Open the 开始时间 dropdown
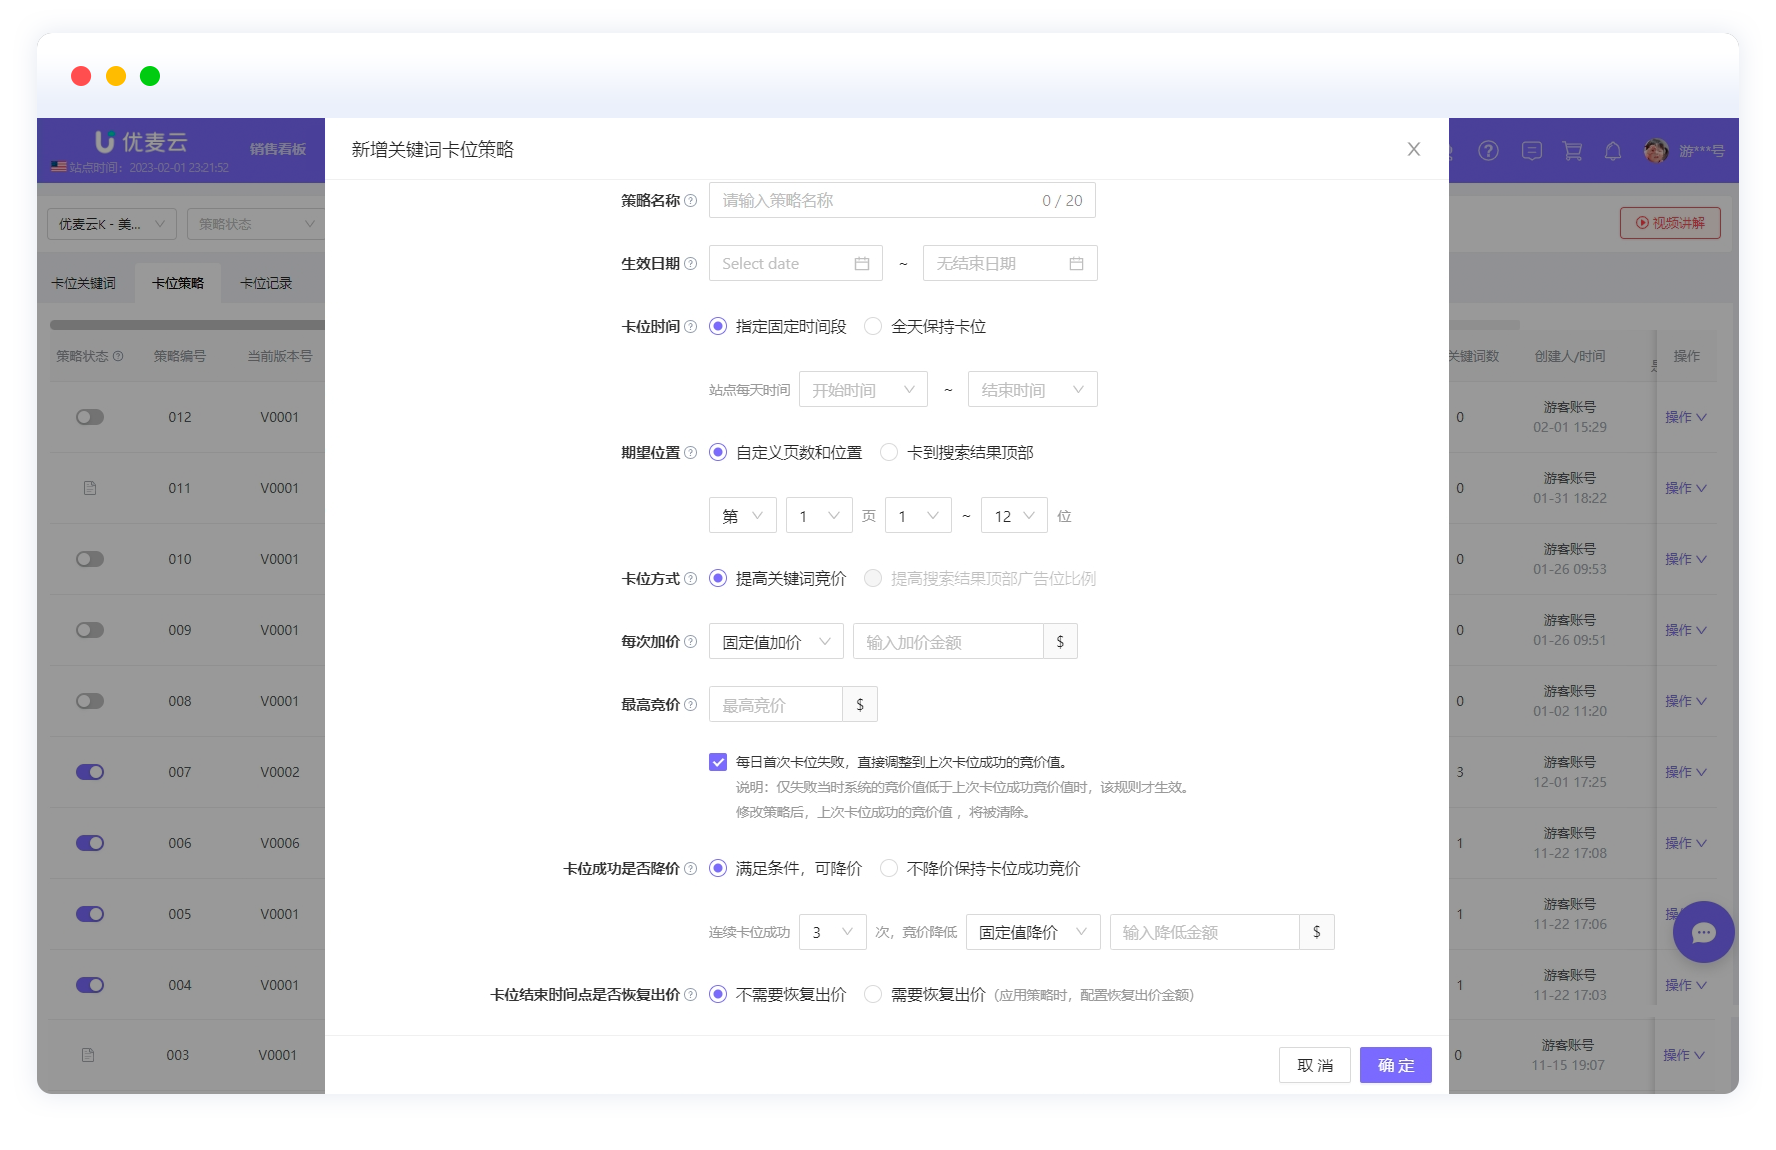The image size is (1776, 1150). [x=862, y=390]
